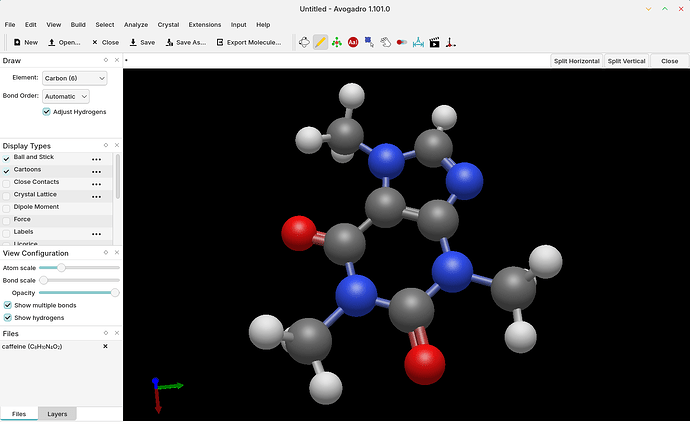Open the Element dropdown showing Carbon
The height and width of the screenshot is (431, 690).
pos(76,77)
